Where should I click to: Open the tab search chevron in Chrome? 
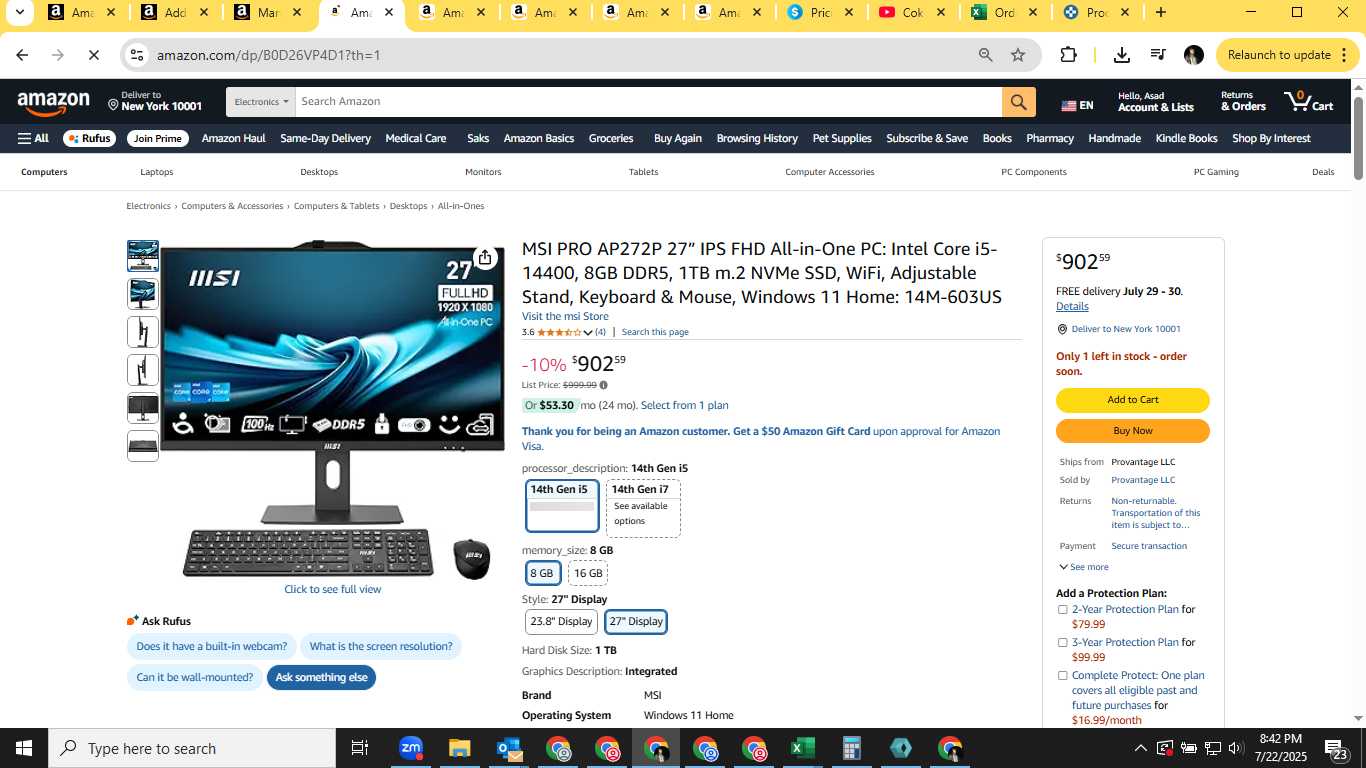coord(19,13)
